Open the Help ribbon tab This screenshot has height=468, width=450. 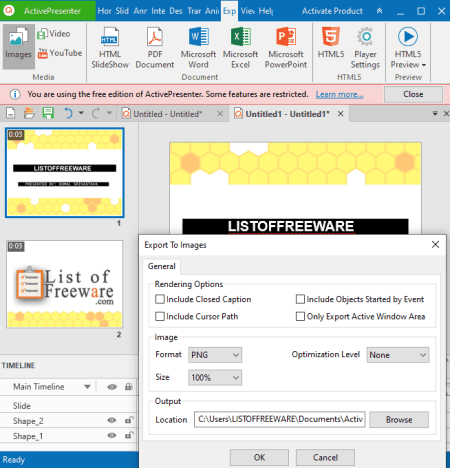(x=266, y=11)
